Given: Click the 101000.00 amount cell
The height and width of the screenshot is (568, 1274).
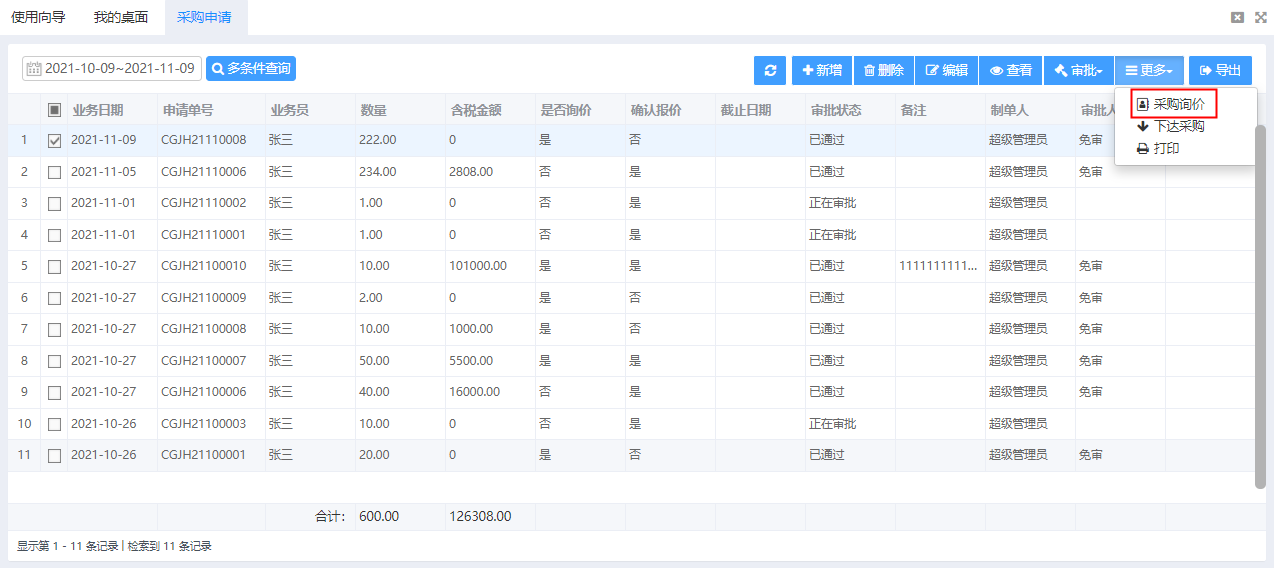Looking at the screenshot, I should tap(490, 266).
